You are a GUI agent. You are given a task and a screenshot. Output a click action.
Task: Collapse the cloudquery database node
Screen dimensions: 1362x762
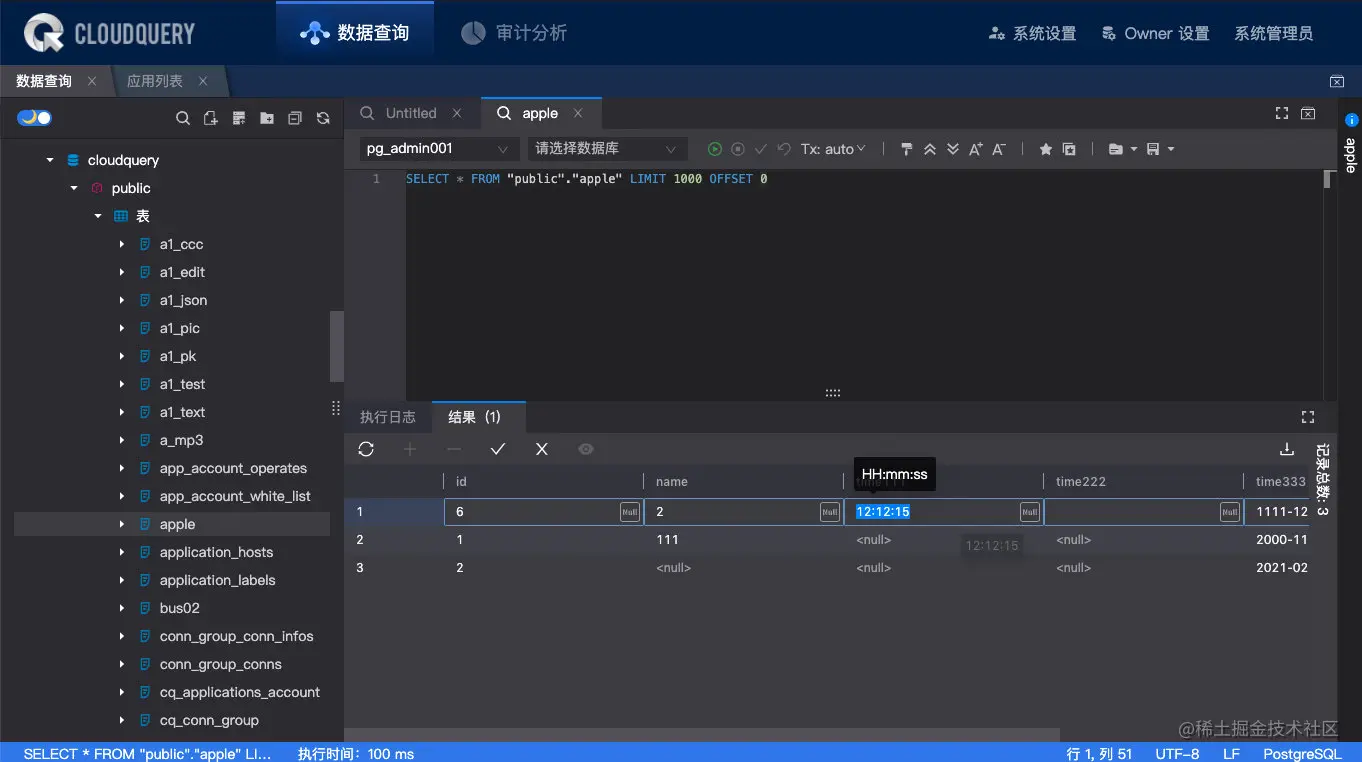point(50,160)
